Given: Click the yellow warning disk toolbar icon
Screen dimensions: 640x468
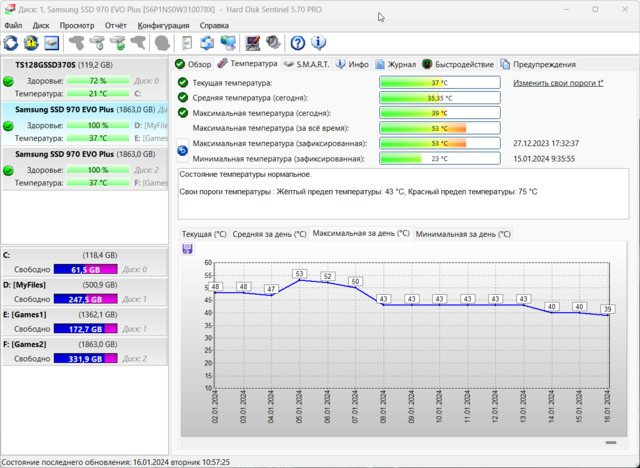Looking at the screenshot, I should pyautogui.click(x=31, y=43).
